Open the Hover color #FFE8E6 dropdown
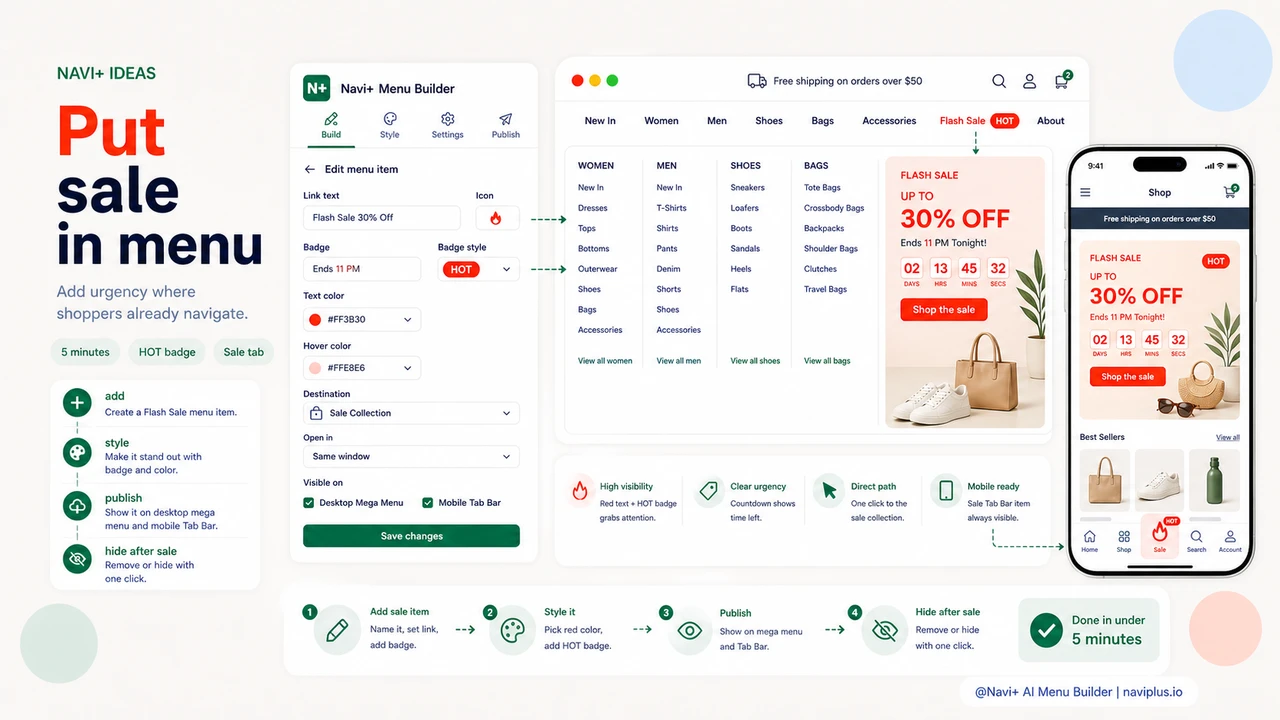 click(x=362, y=367)
